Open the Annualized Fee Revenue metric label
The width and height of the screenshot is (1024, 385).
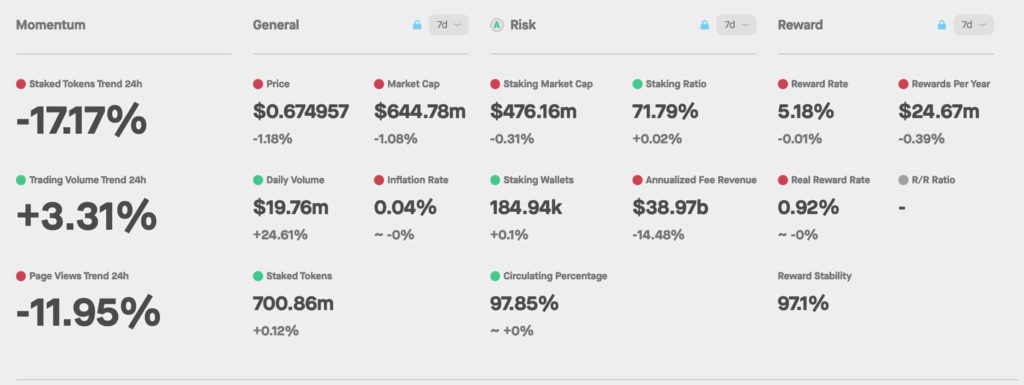701,179
